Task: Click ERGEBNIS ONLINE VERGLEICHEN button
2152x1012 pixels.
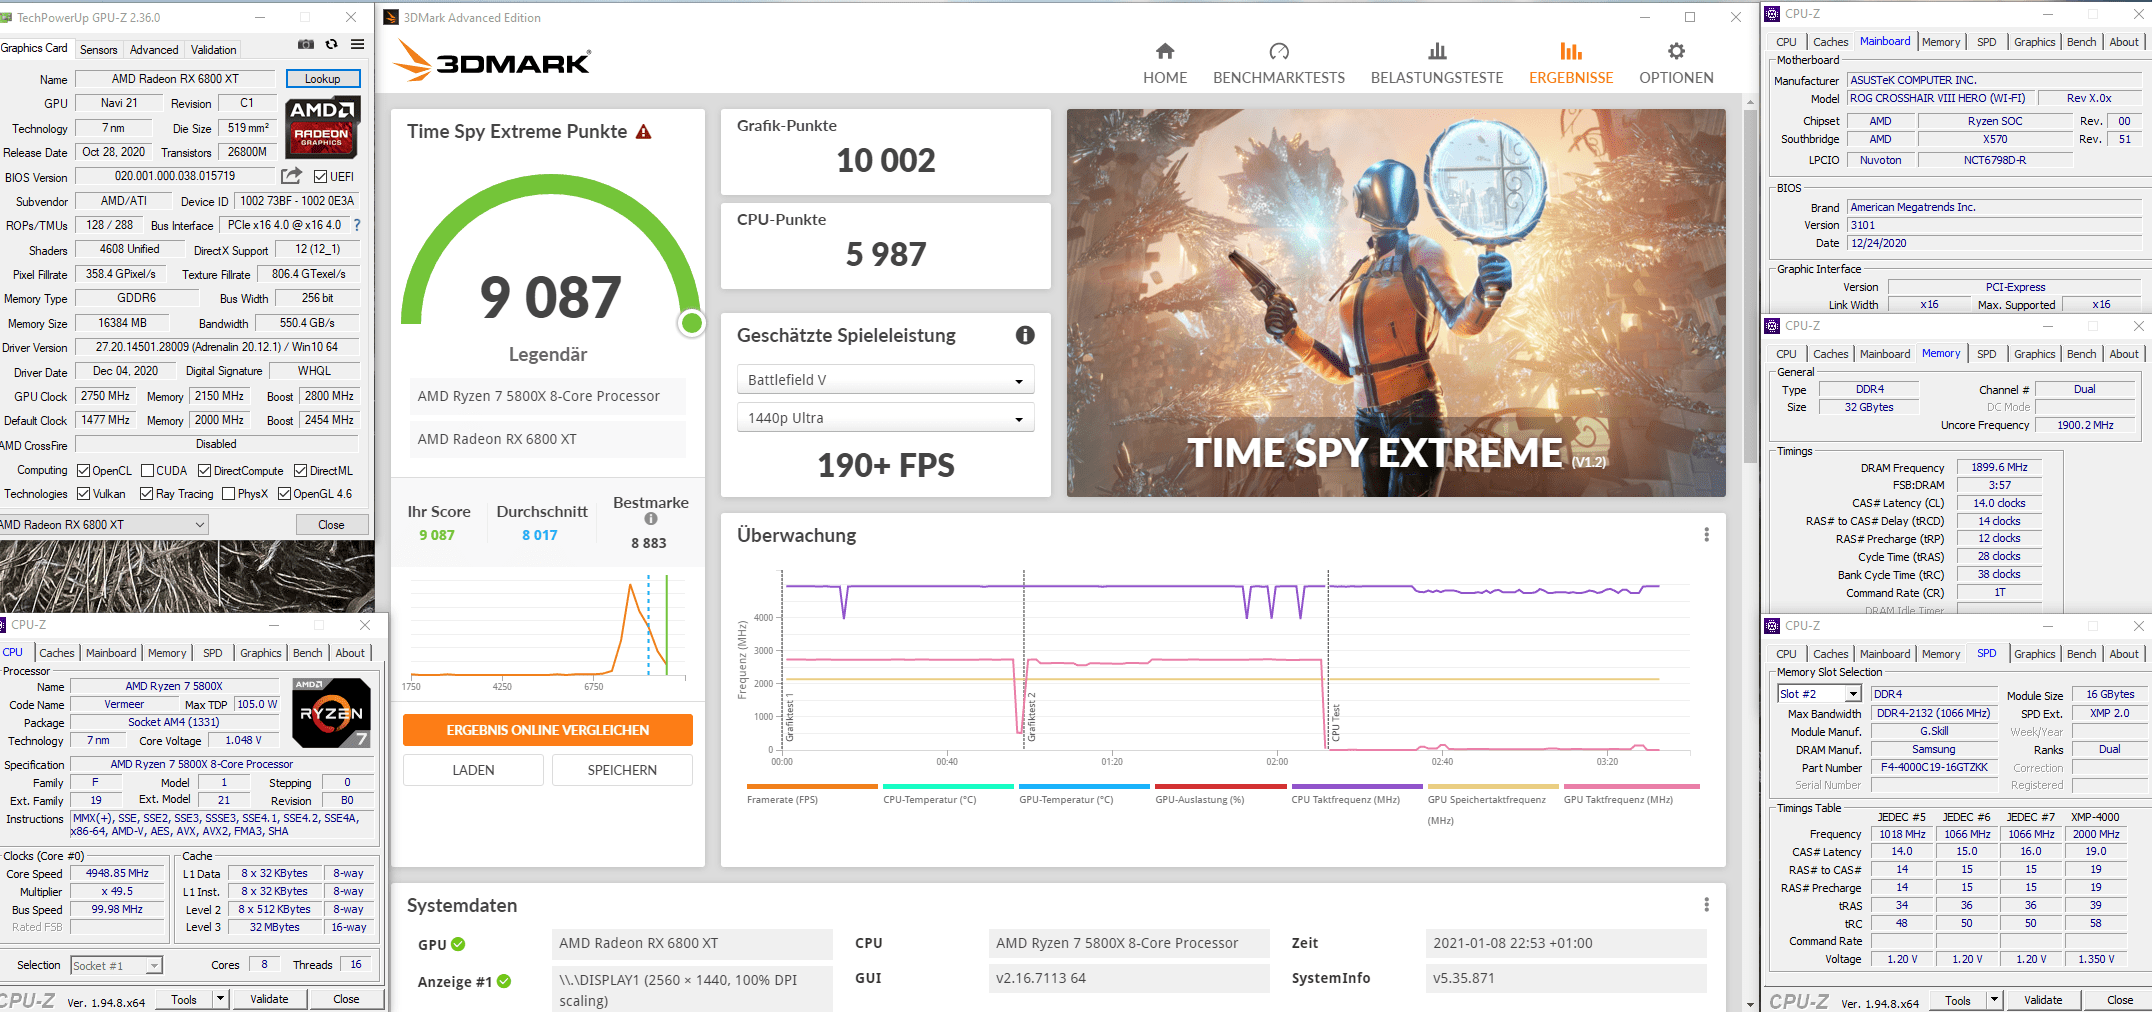Action: (548, 730)
